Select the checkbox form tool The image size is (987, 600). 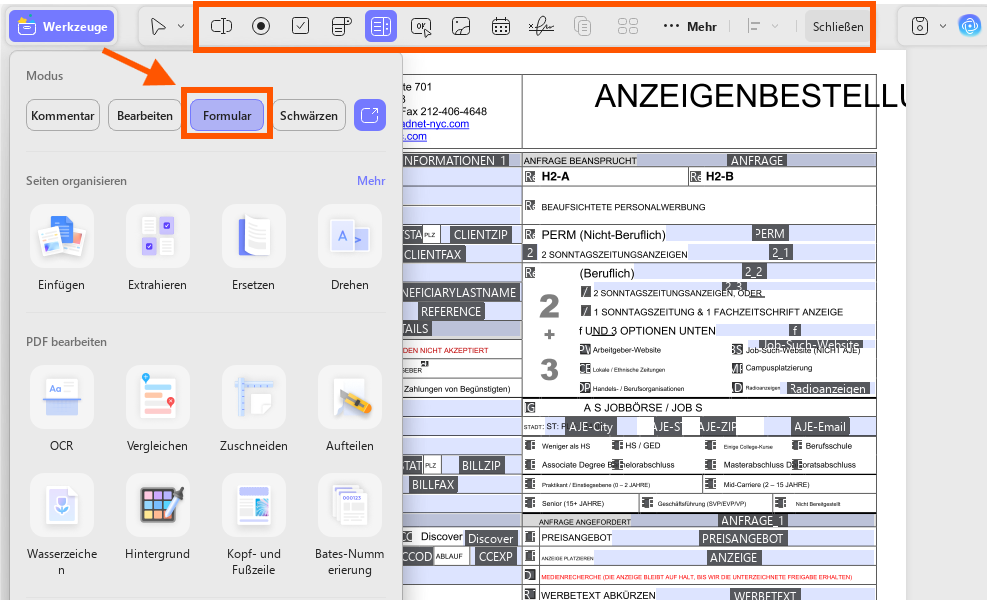click(x=301, y=26)
